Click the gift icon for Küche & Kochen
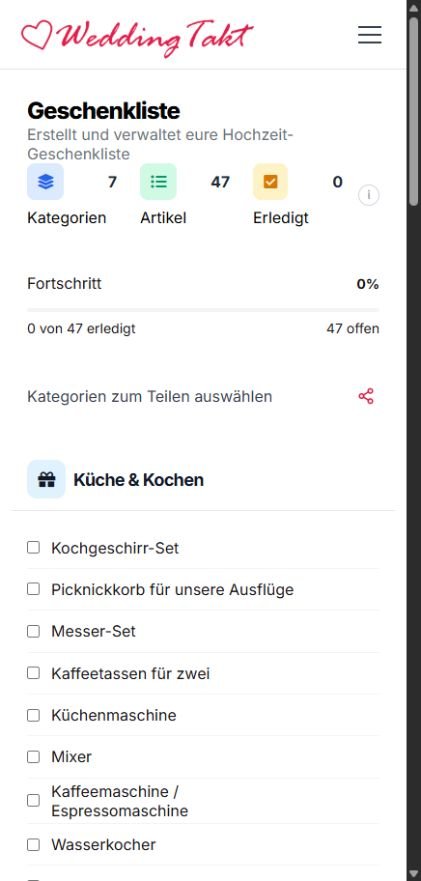This screenshot has height=881, width=421. tap(46, 479)
